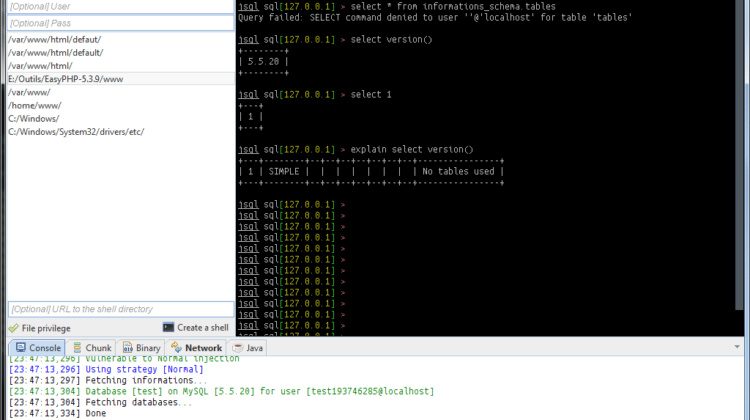Click the 'Database [test] on MySQL' log line

[x=221, y=391]
